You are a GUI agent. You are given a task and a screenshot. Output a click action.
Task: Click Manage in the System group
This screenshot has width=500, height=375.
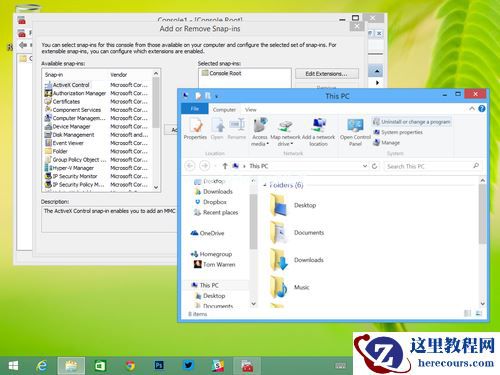387,143
